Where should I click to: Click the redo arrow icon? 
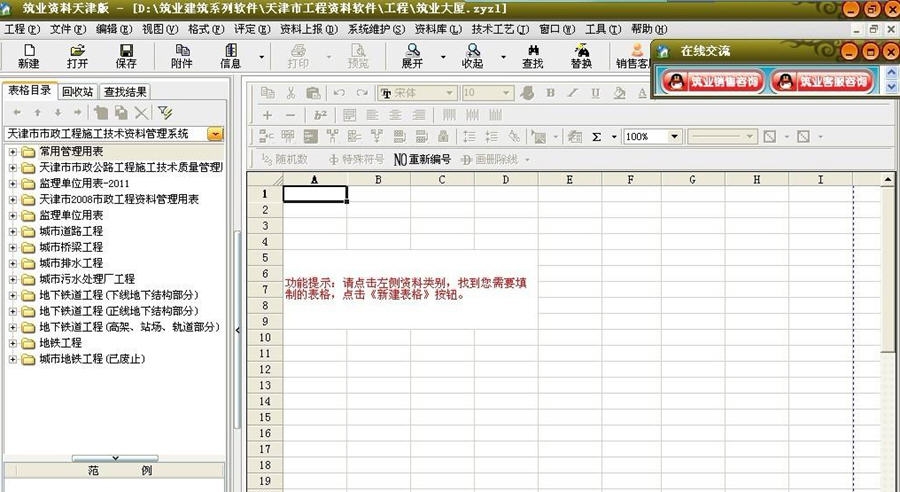(x=362, y=92)
